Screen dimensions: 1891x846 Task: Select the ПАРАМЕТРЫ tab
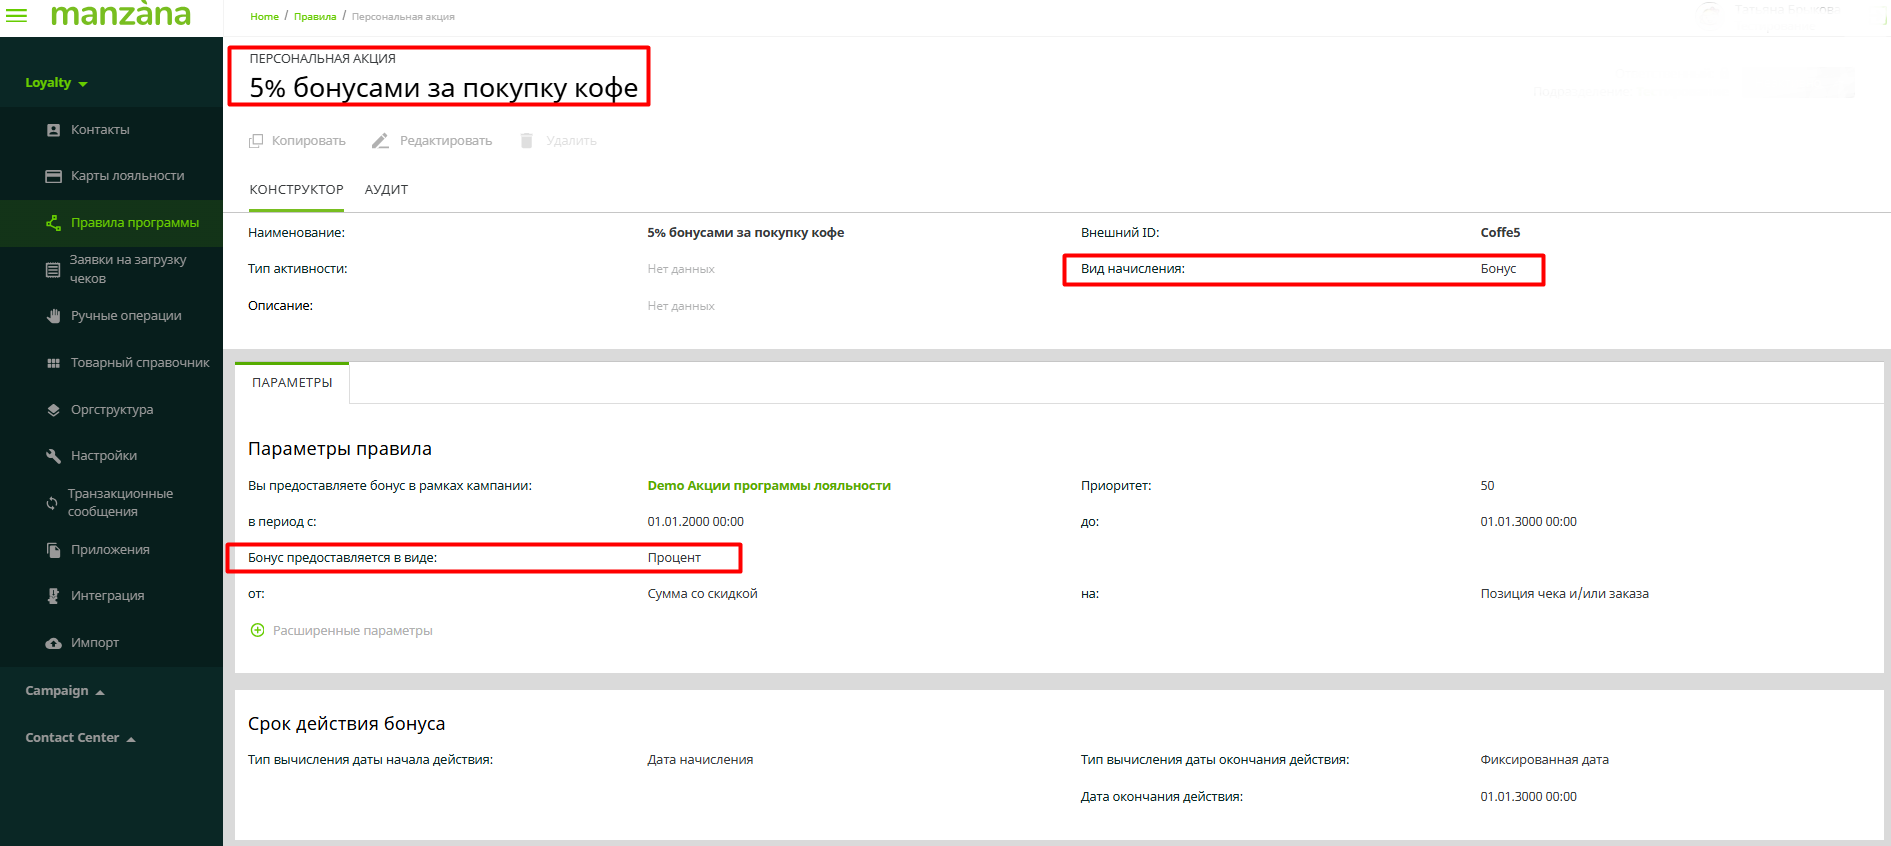pyautogui.click(x=292, y=383)
